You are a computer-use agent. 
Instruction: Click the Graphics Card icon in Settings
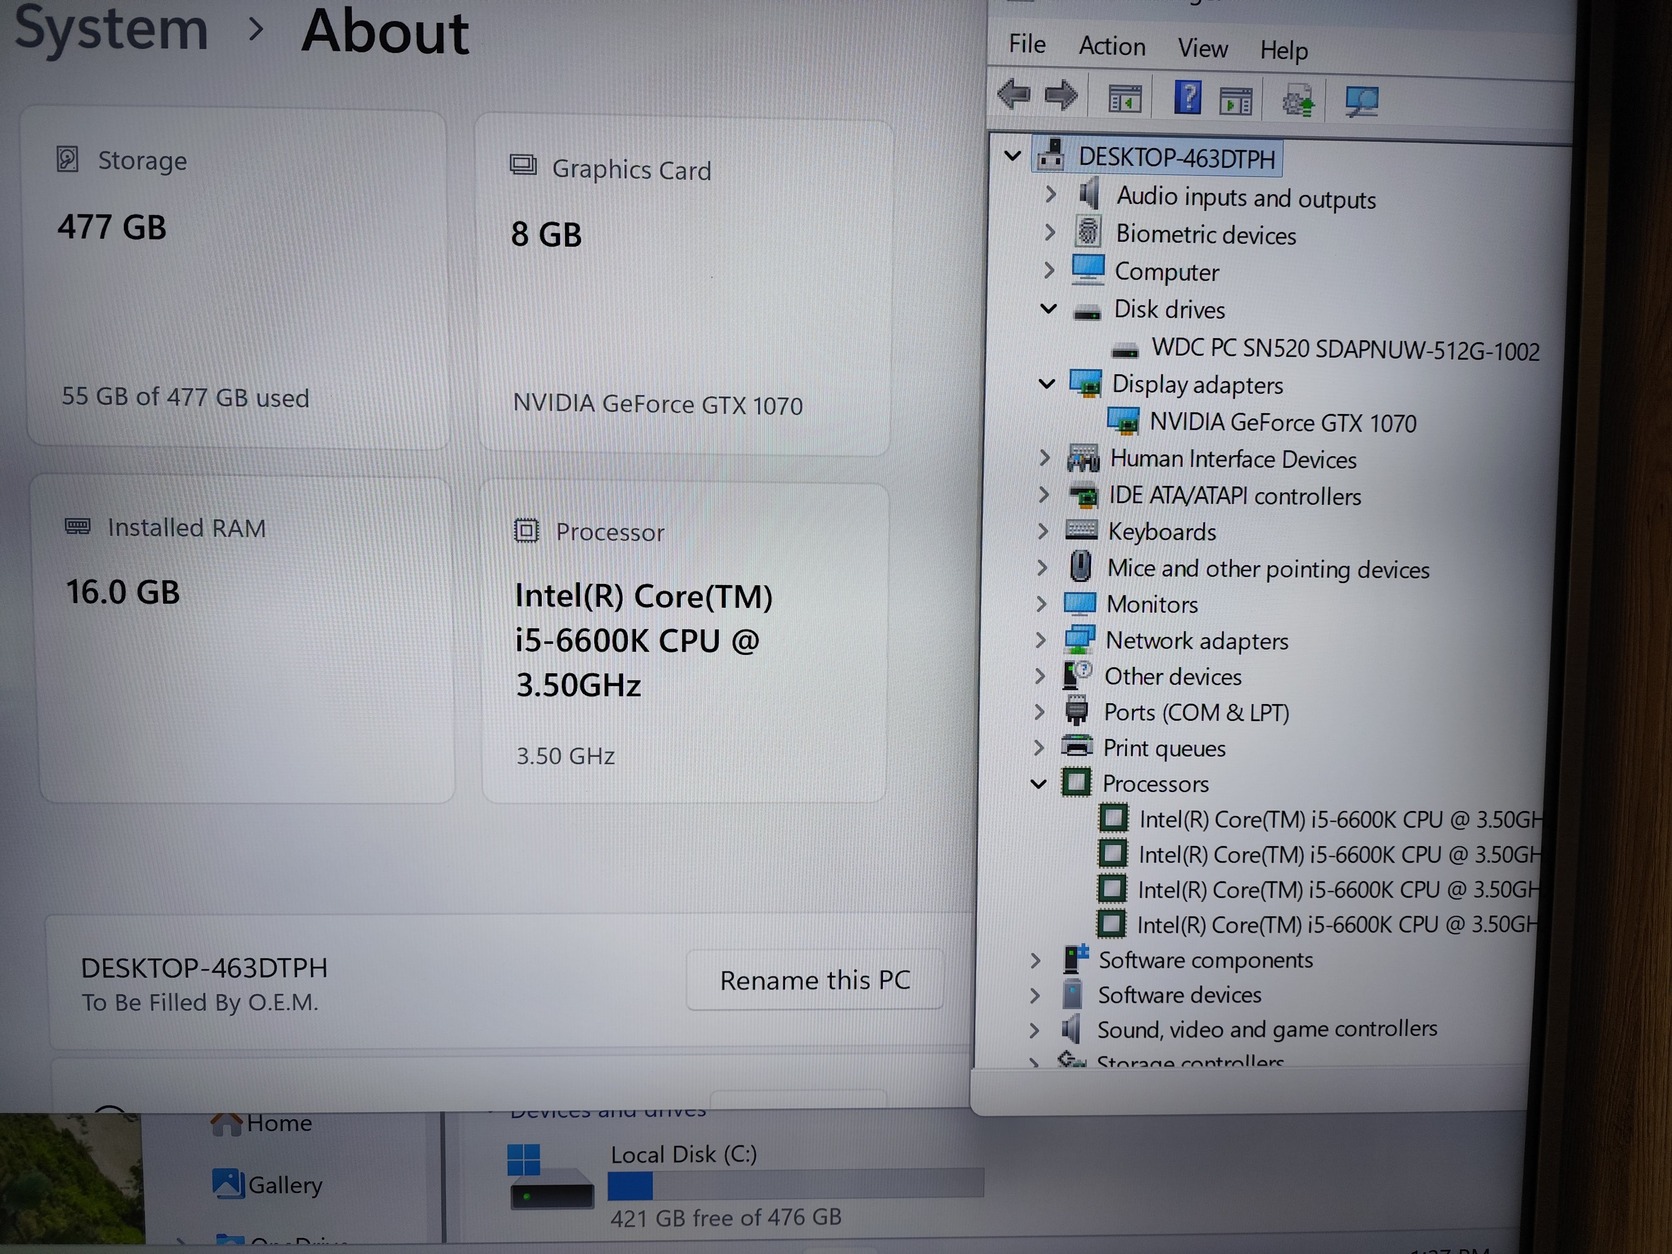(x=523, y=165)
